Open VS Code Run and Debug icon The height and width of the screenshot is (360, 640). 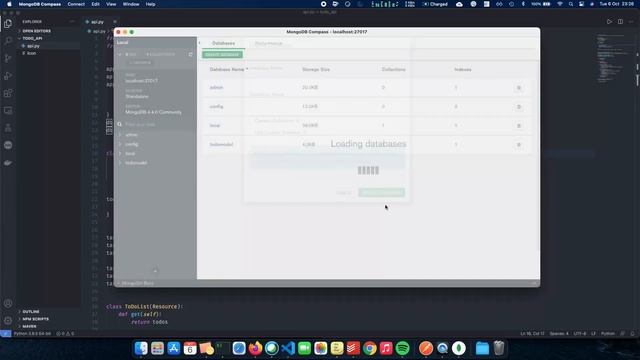(8, 76)
